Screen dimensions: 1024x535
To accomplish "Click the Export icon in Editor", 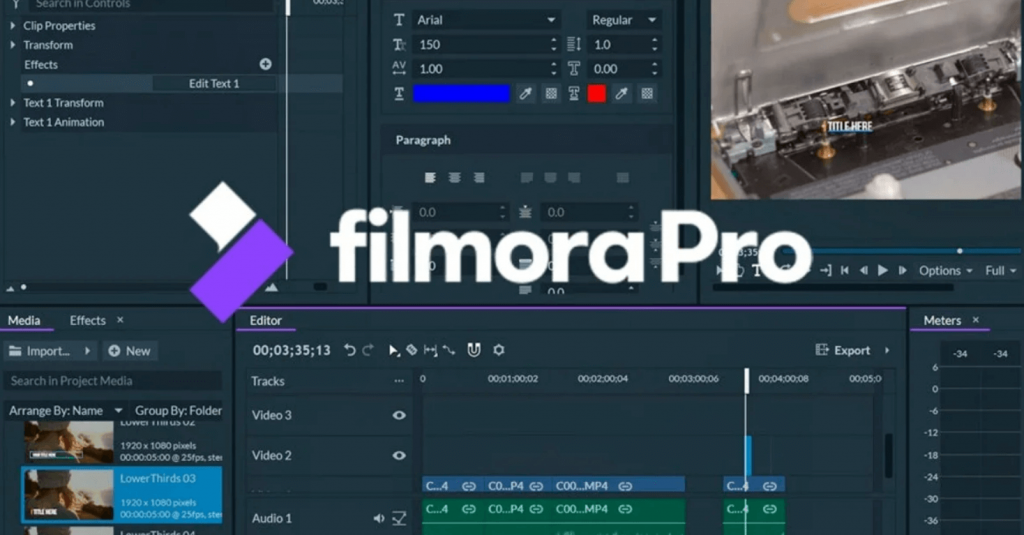I will pos(822,350).
